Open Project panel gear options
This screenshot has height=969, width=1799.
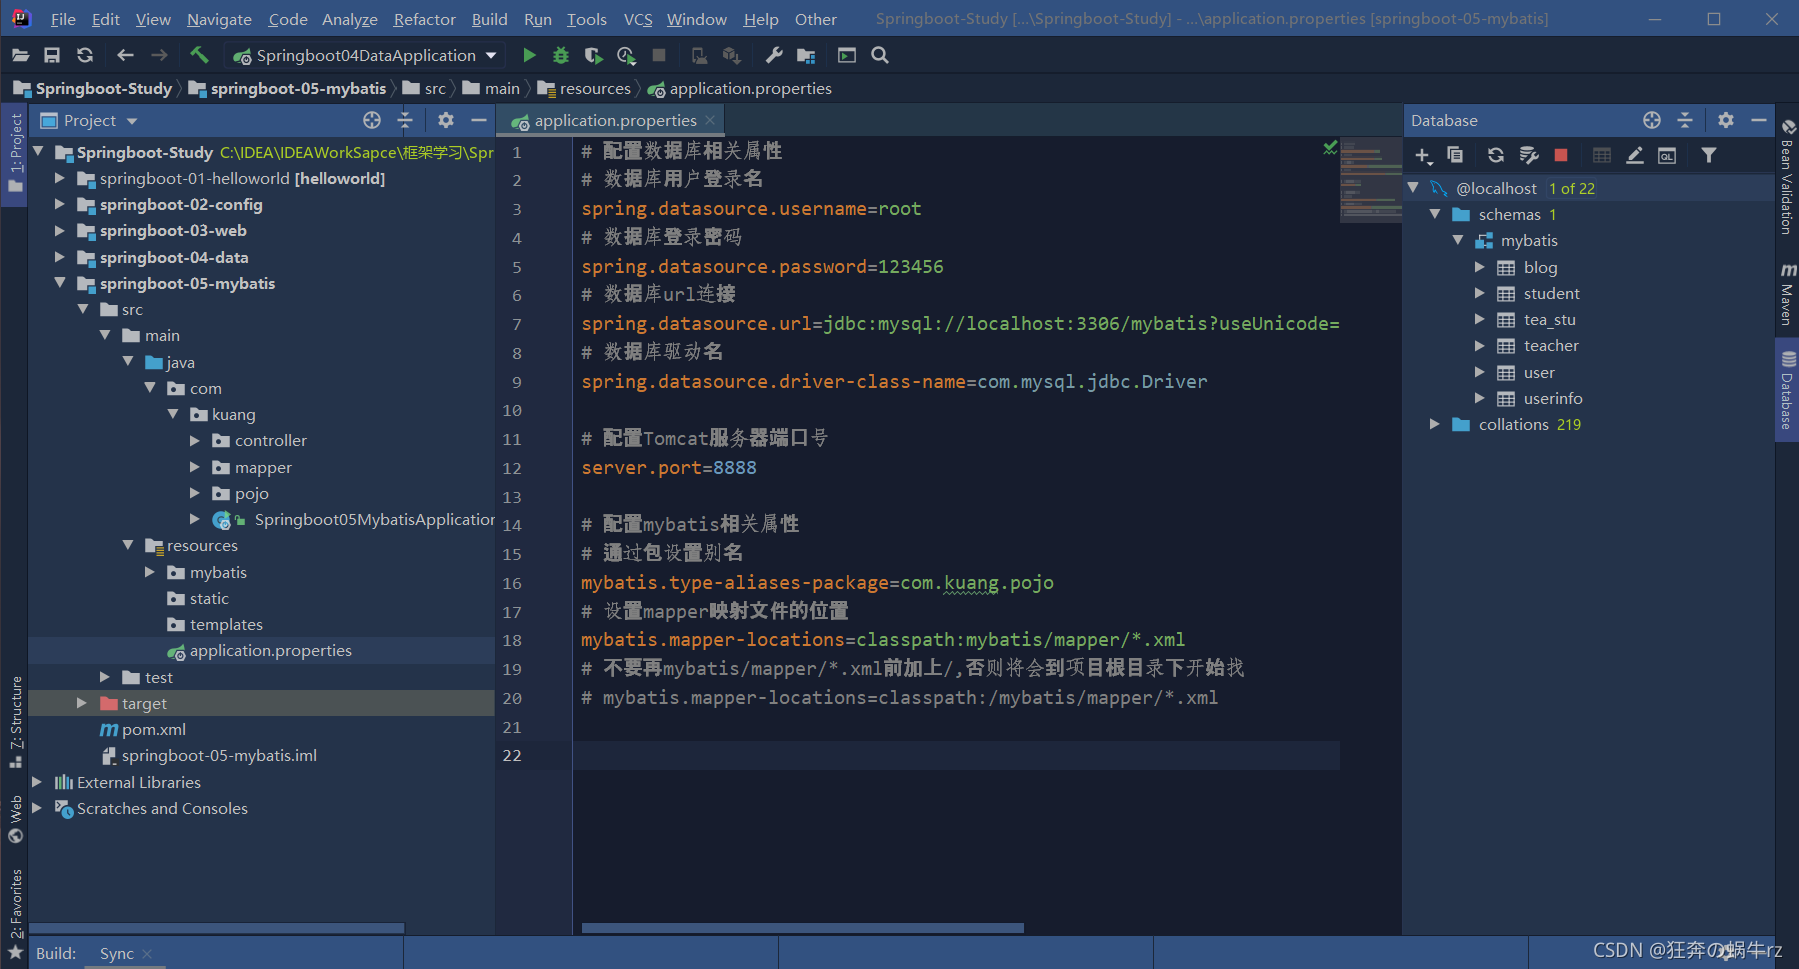pos(446,120)
